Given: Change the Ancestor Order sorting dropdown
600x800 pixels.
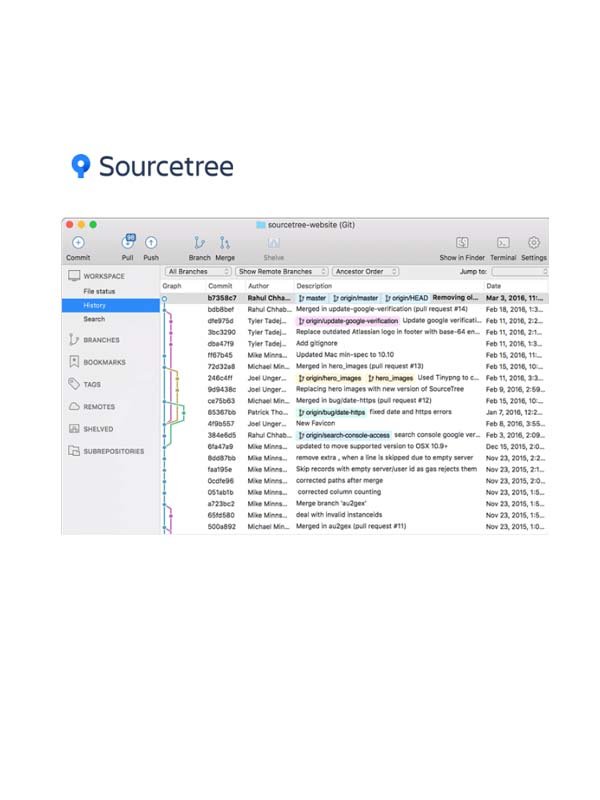Looking at the screenshot, I should pos(365,271).
